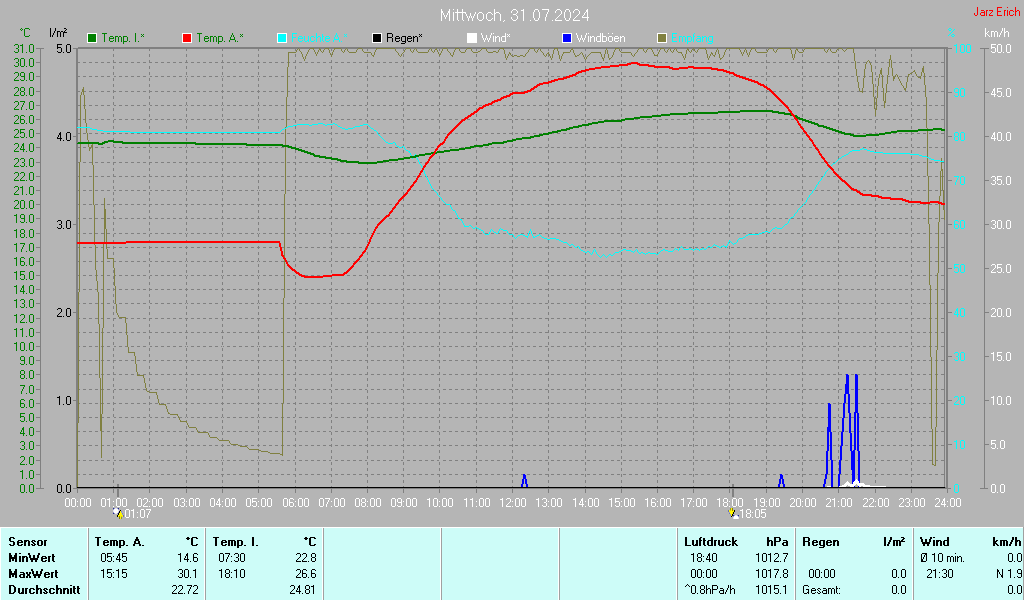Click the MaxWert row label
This screenshot has width=1024, height=600.
34,573
